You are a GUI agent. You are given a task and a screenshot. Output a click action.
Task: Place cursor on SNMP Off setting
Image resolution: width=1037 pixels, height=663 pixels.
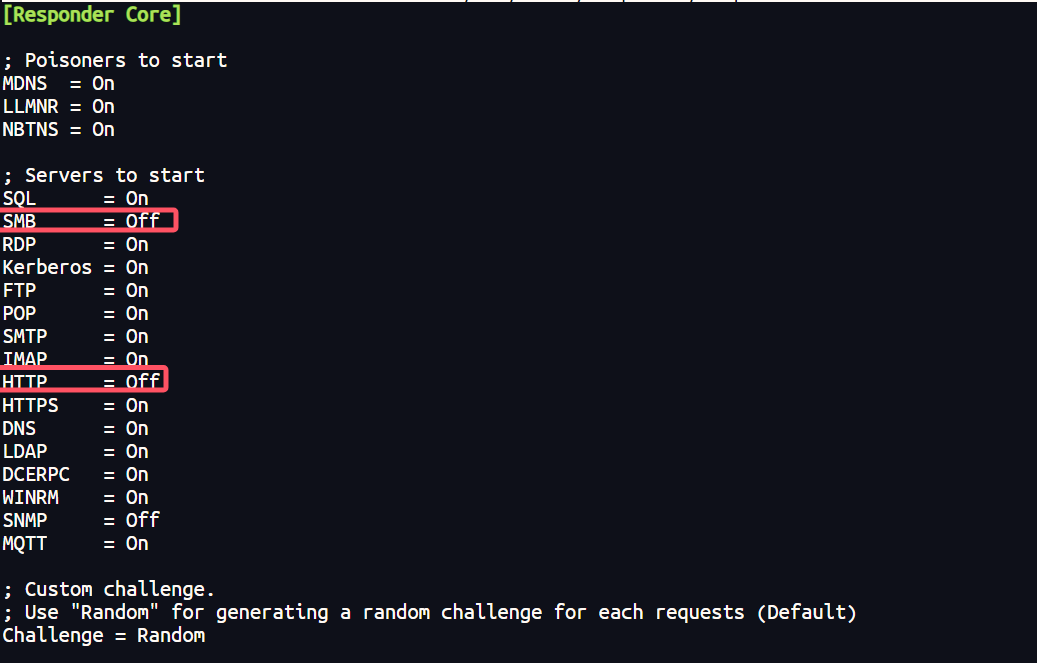point(142,520)
